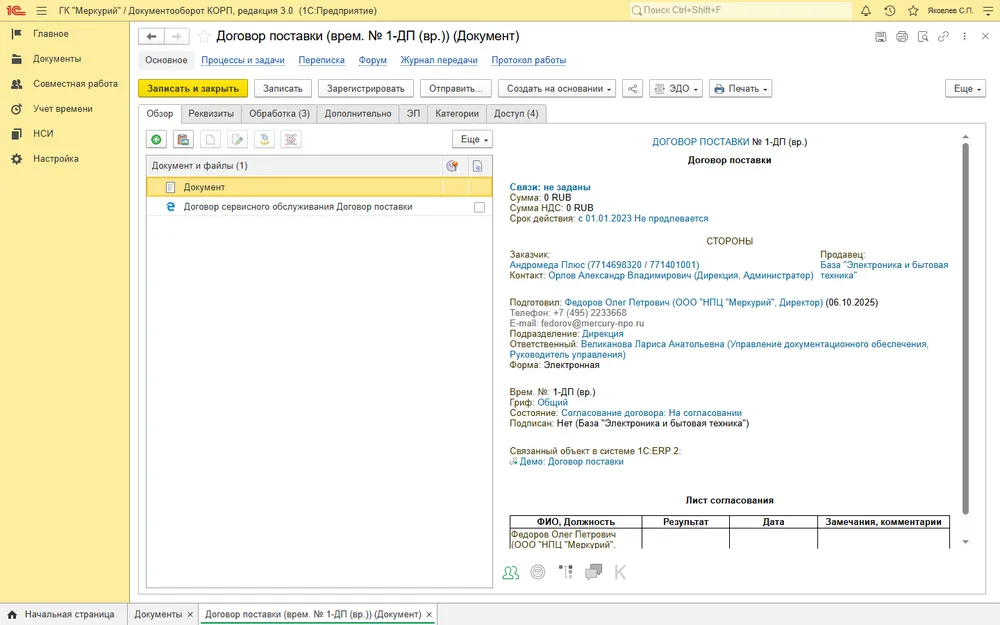Open the Процессы и задачи link
Viewport: 1000px width, 625px height.
[243, 60]
